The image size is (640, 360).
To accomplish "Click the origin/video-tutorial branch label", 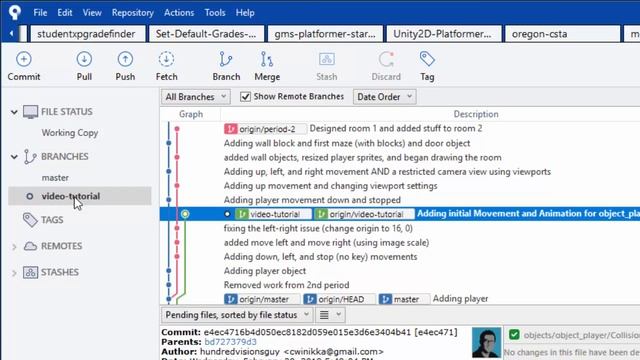I will pyautogui.click(x=364, y=214).
